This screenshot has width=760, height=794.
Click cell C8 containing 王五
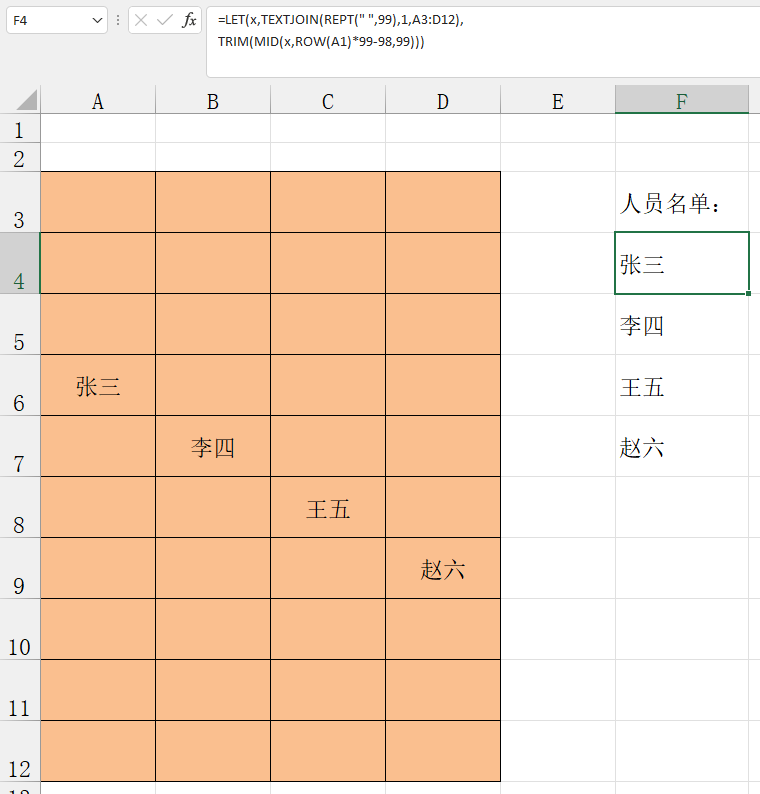[328, 507]
